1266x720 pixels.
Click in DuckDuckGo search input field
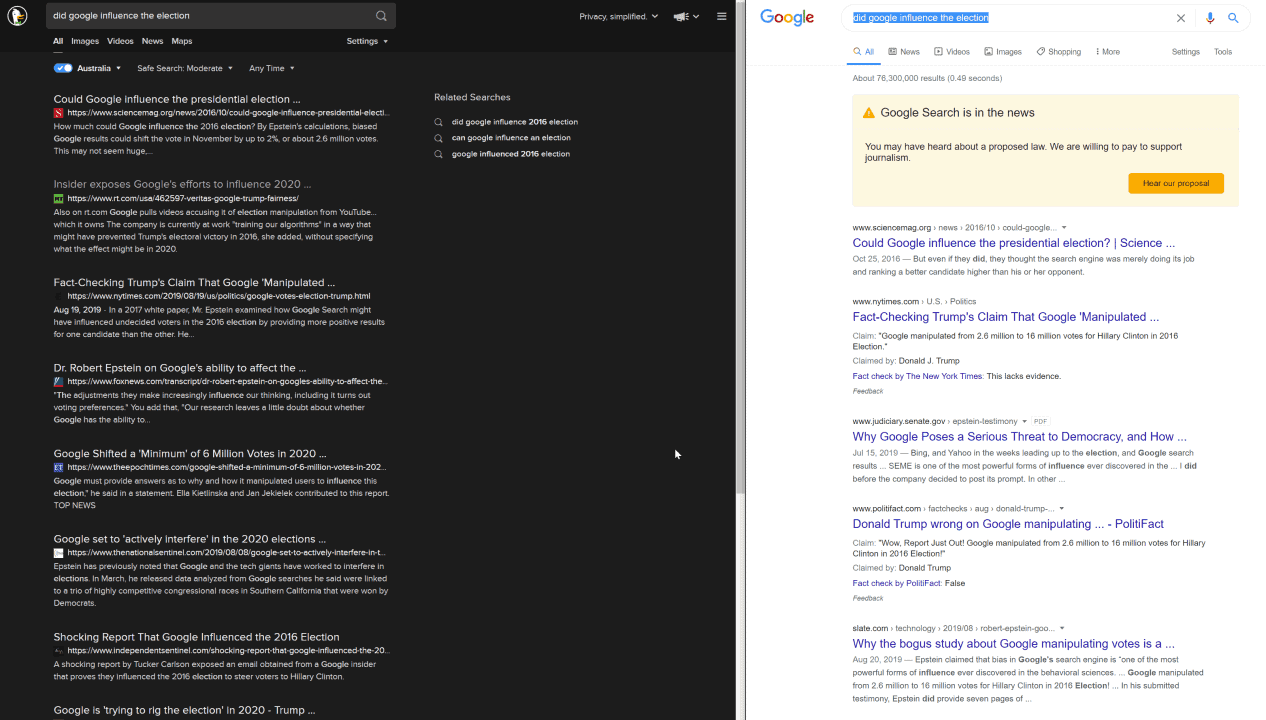pos(210,16)
